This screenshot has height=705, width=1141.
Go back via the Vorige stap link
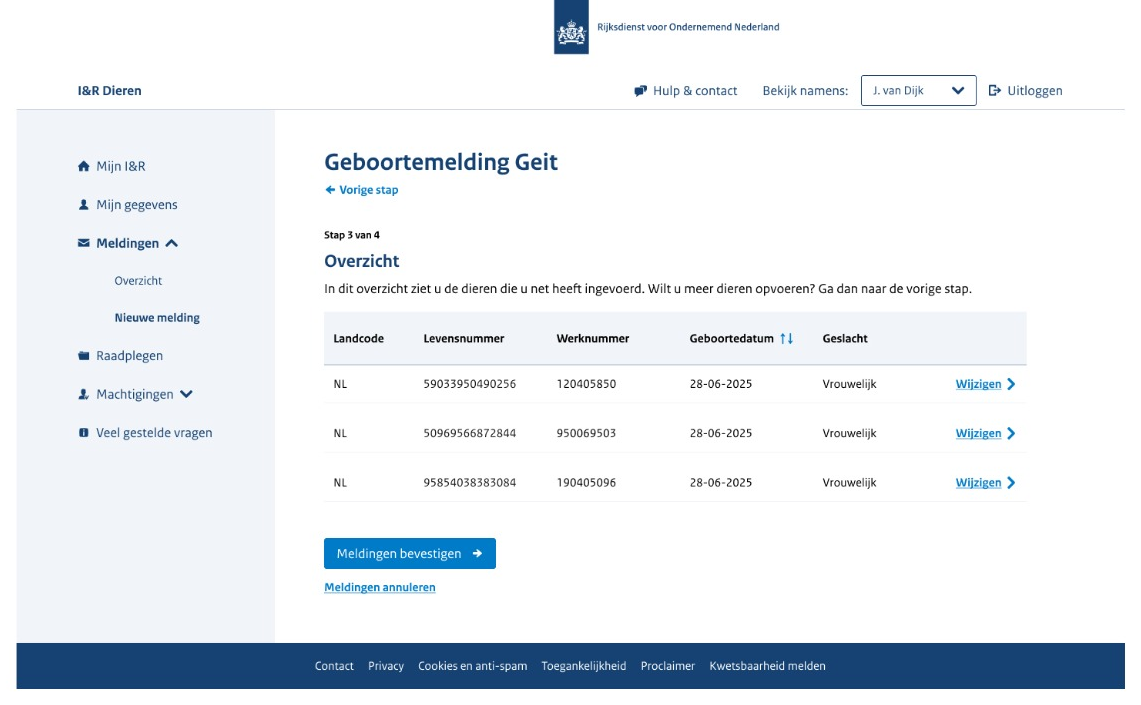click(368, 190)
